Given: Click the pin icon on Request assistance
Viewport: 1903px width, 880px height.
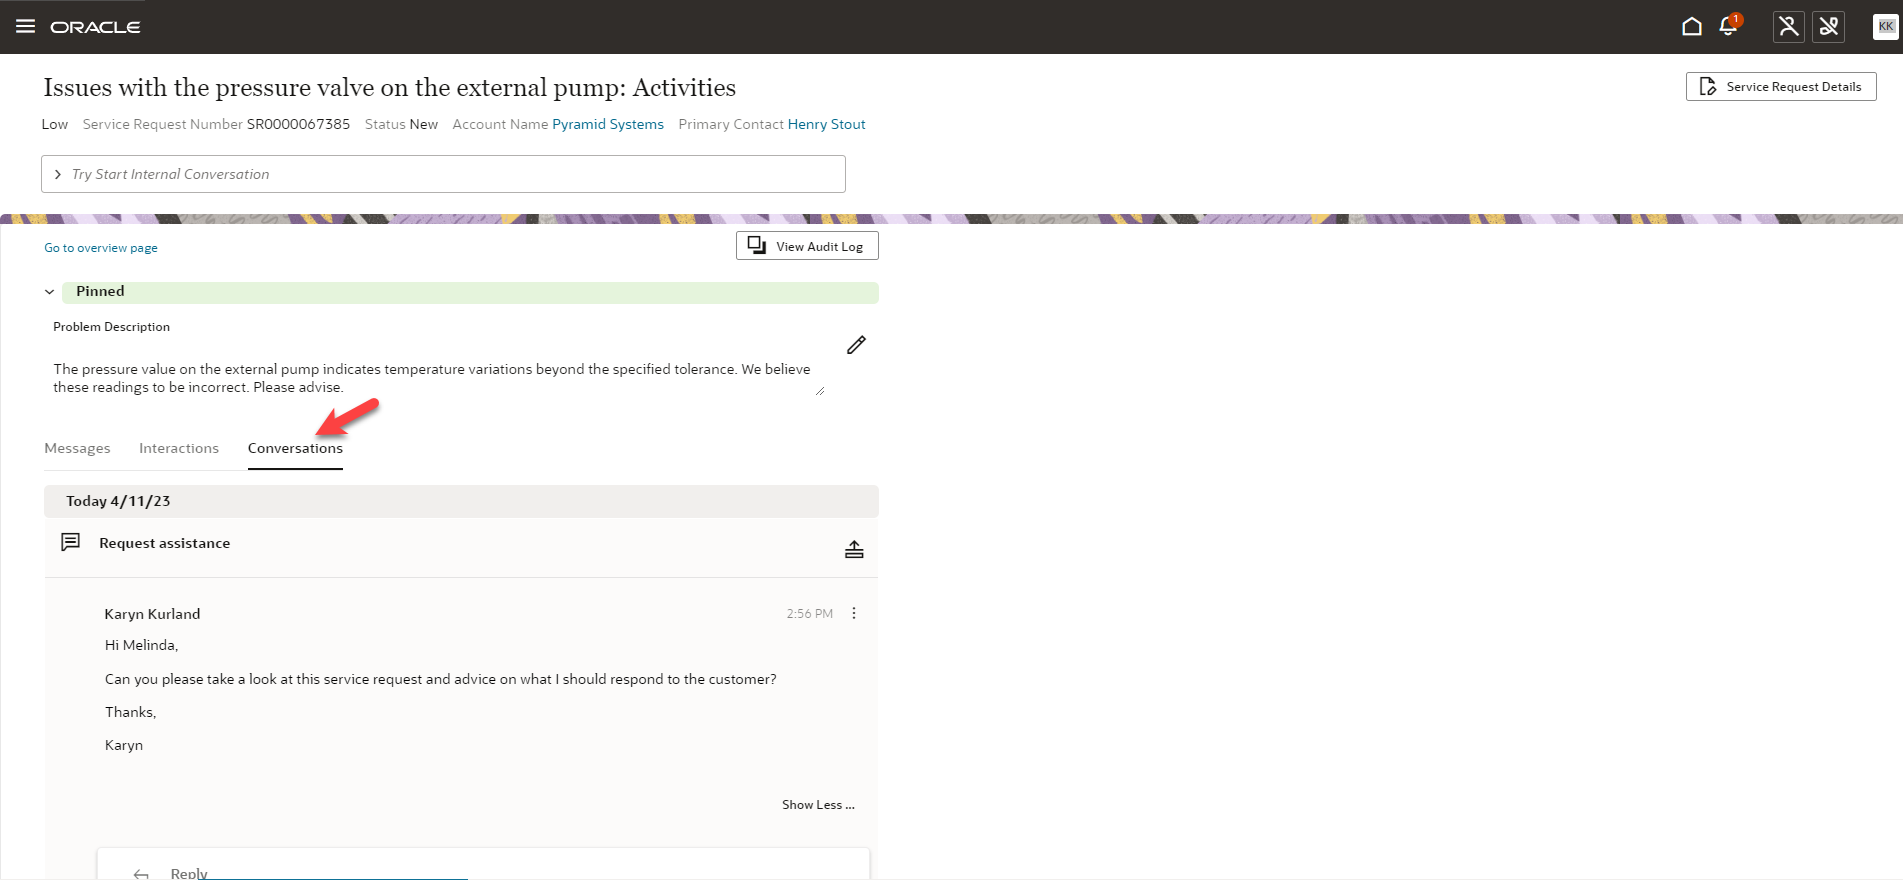Looking at the screenshot, I should coord(854,549).
